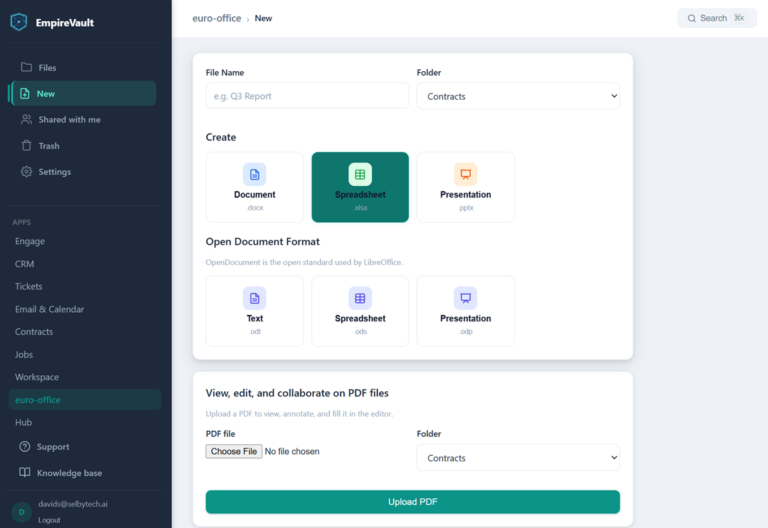Click the Presentation .odp screen icon
This screenshot has height=528, width=768.
pyautogui.click(x=465, y=298)
